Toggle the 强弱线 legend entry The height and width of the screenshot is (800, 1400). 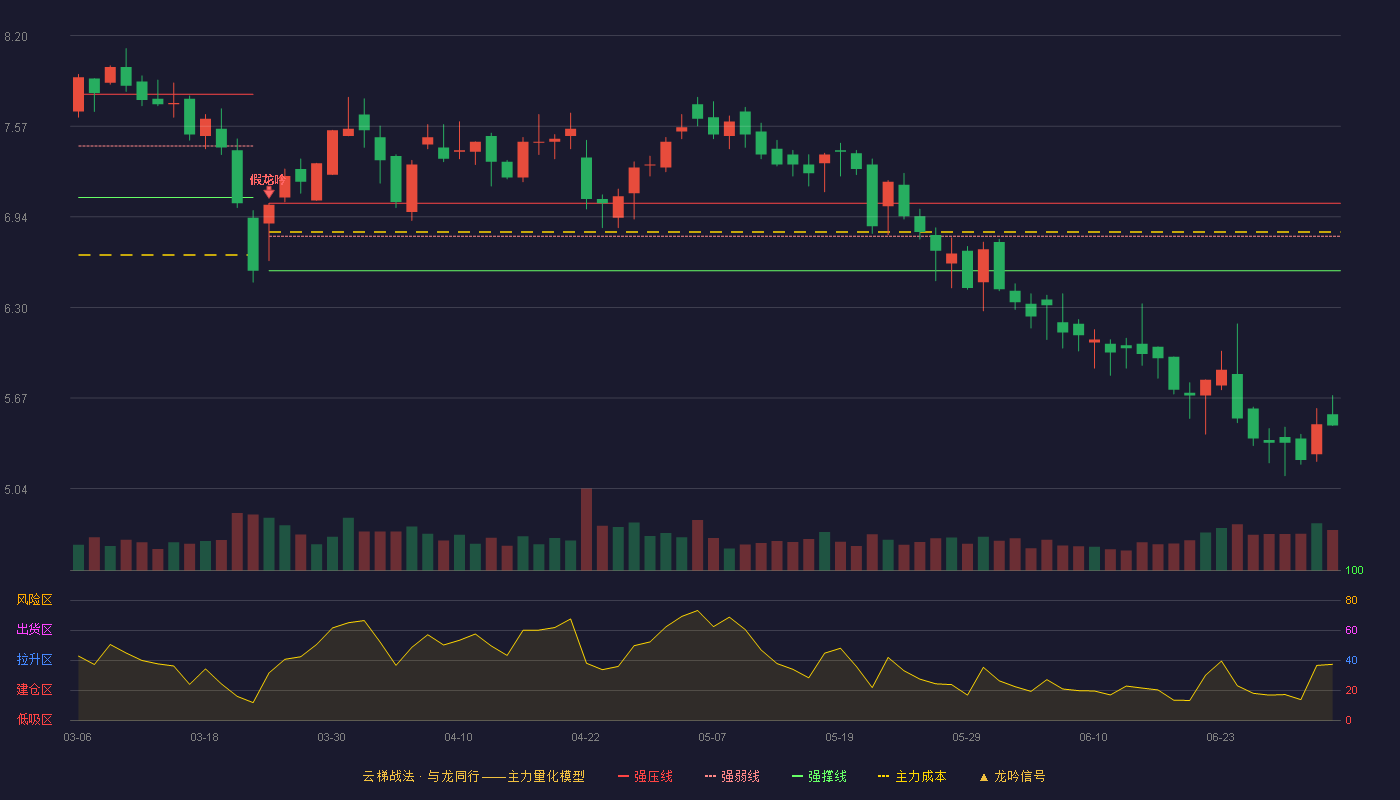tap(732, 776)
